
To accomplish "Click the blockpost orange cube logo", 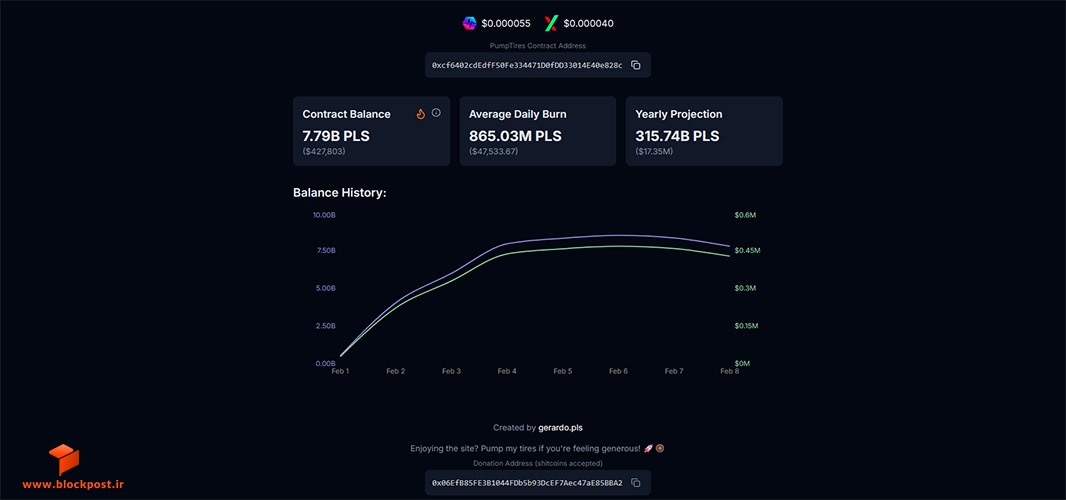I will [64, 459].
